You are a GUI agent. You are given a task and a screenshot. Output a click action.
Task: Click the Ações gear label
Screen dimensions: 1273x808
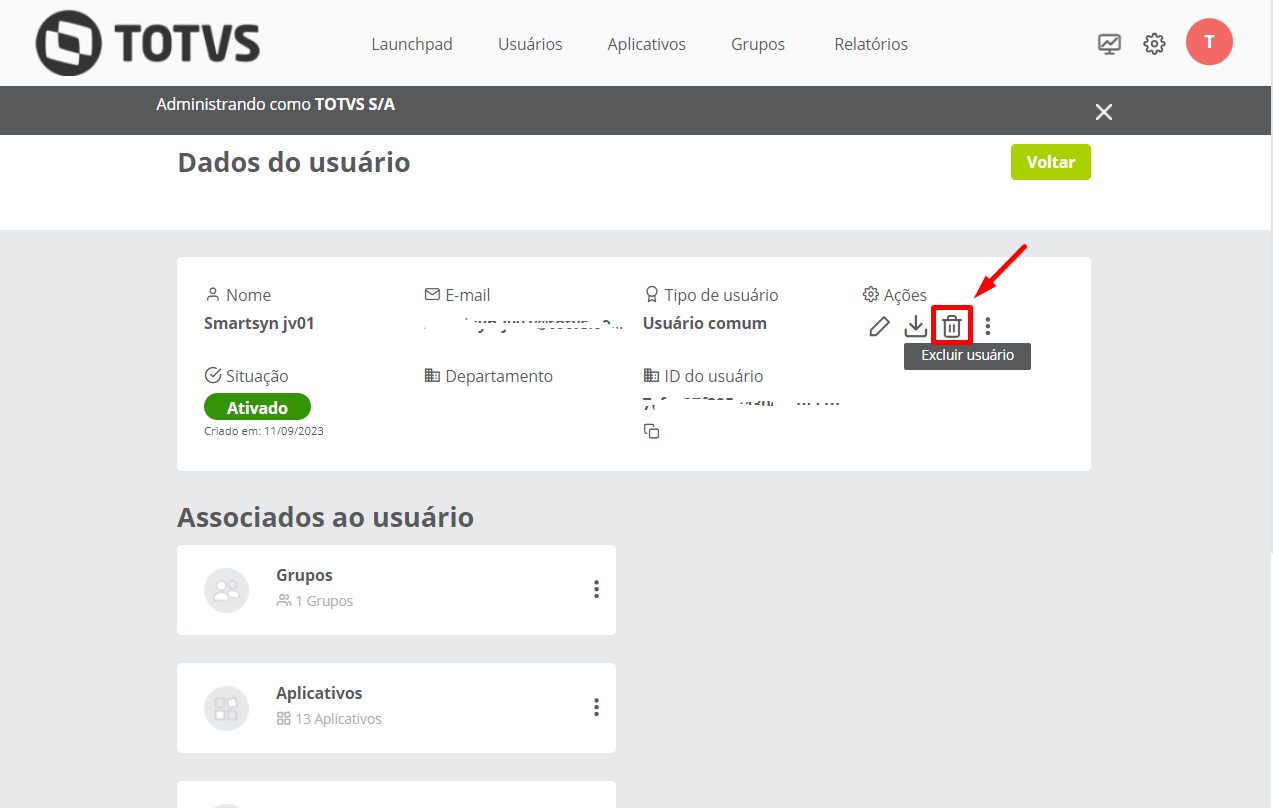tap(895, 295)
